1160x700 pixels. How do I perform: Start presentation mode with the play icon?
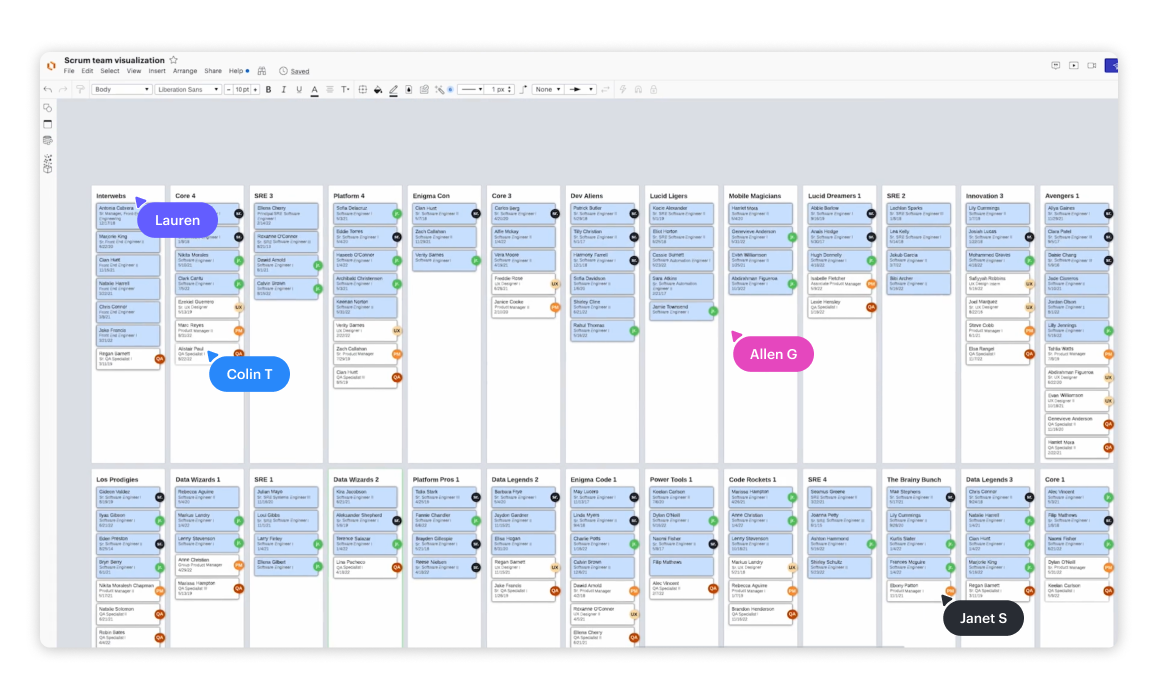(x=1074, y=66)
